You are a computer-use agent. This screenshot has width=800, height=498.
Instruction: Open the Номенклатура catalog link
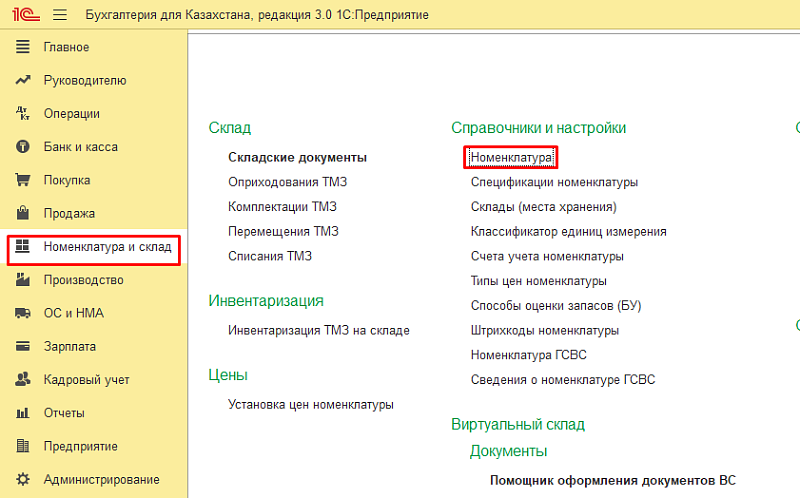(511, 158)
